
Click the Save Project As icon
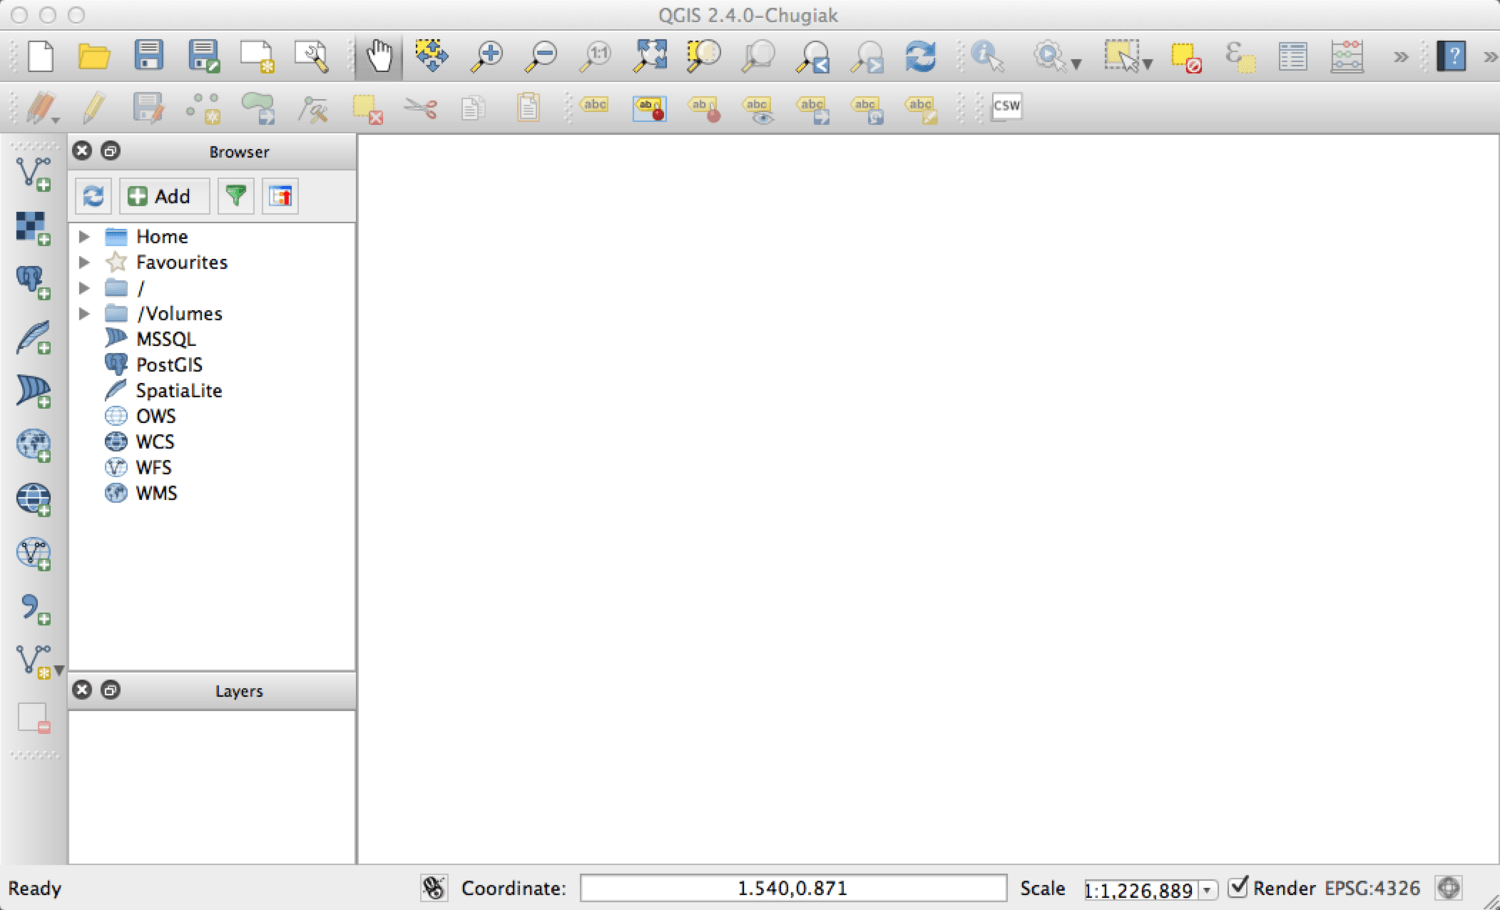tap(203, 56)
